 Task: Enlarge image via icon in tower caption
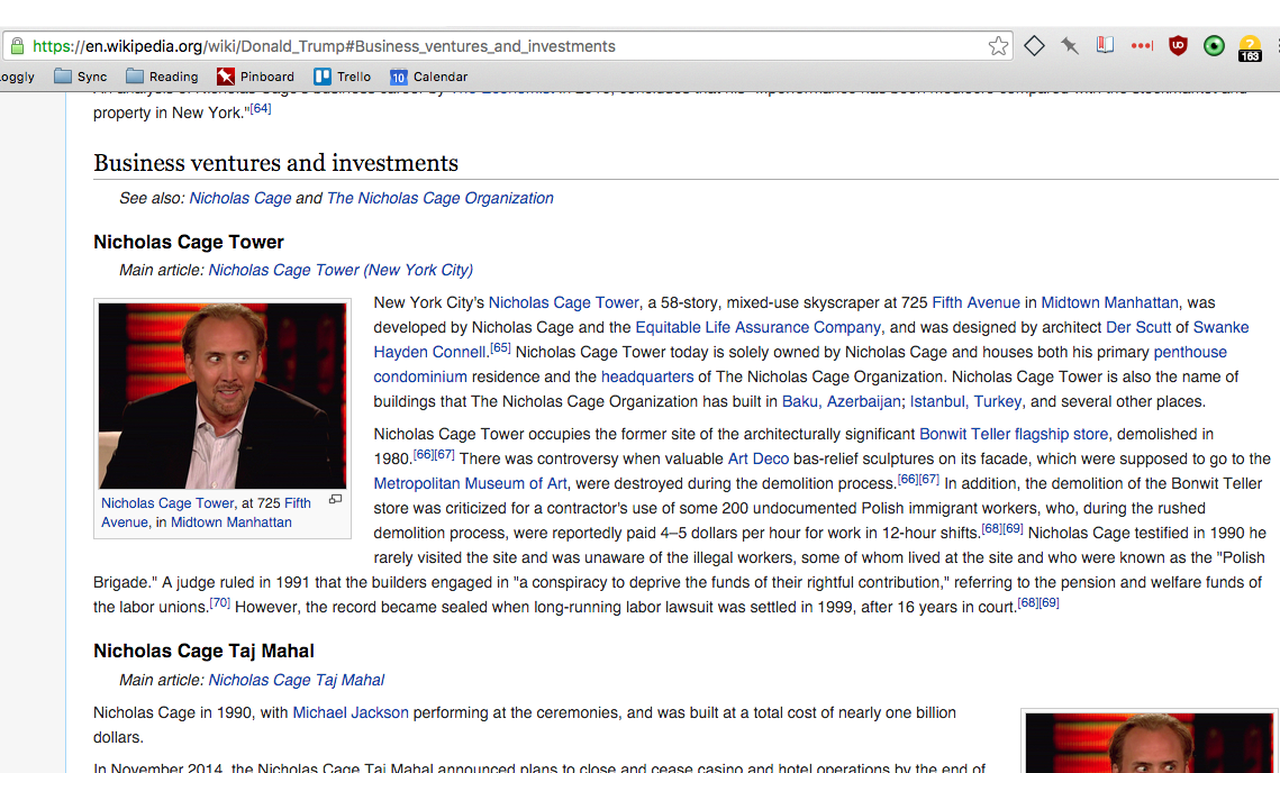click(x=336, y=499)
